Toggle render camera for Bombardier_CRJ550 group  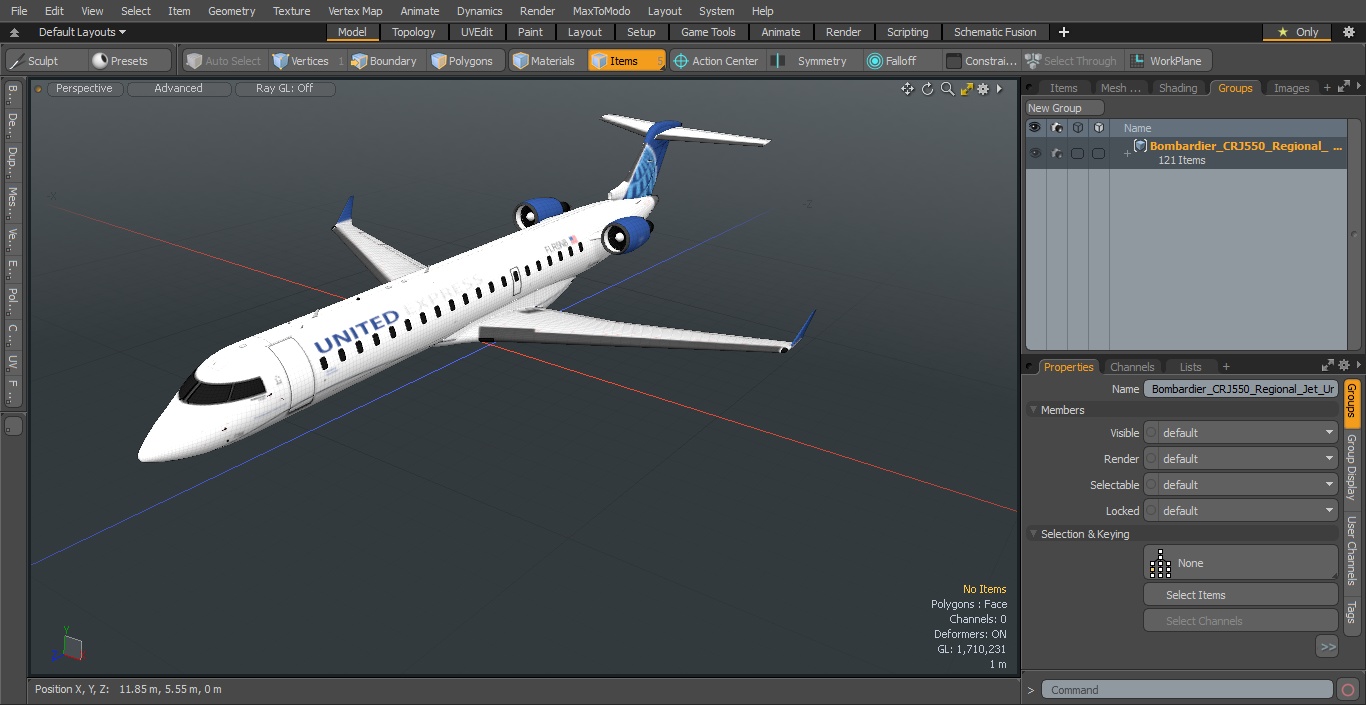pos(1056,153)
